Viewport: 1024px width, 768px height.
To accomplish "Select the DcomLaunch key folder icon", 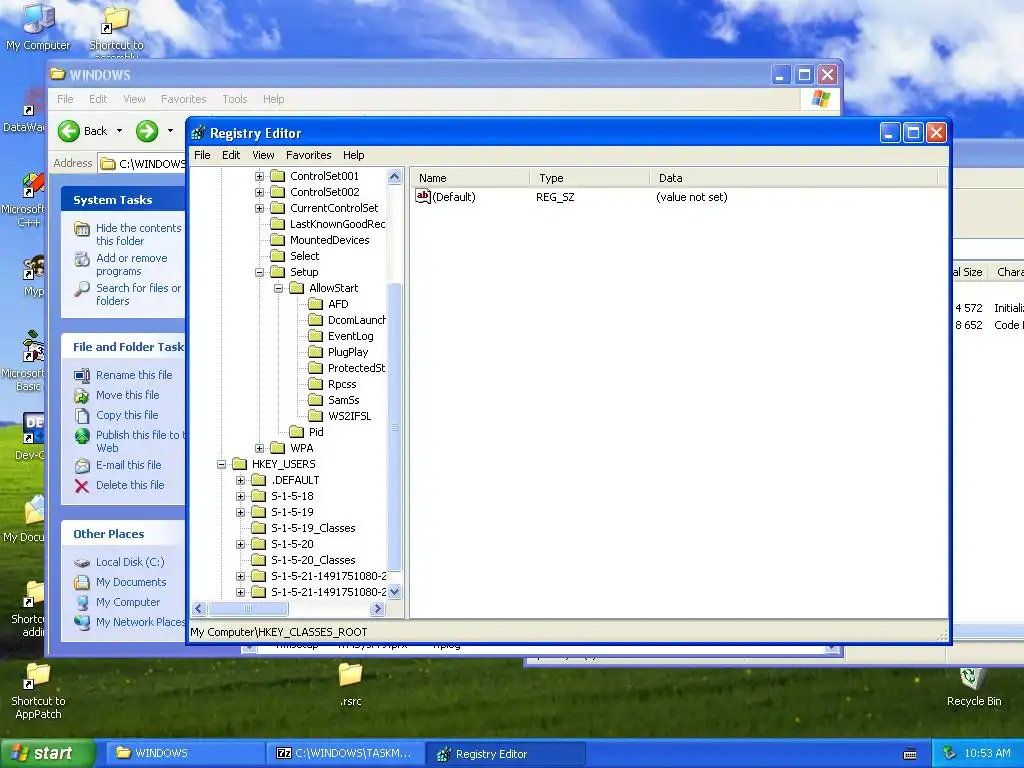I will 316,320.
